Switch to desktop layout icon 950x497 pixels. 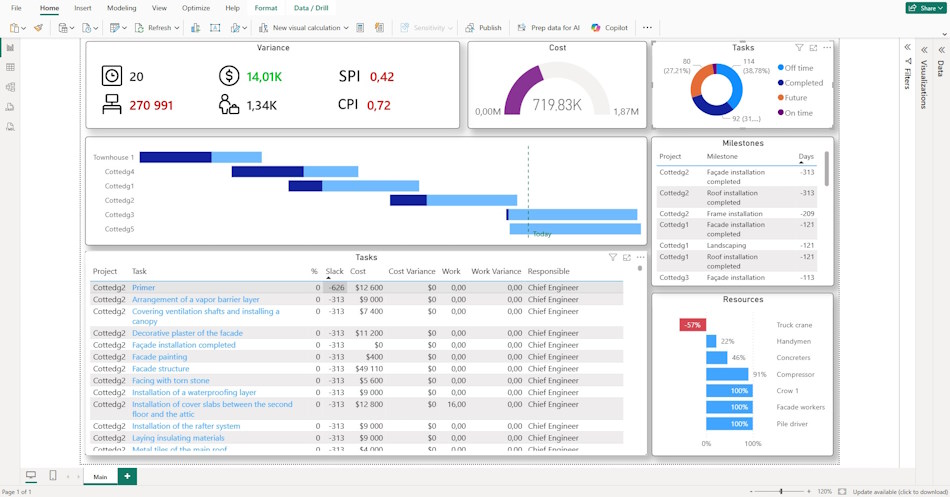30,476
